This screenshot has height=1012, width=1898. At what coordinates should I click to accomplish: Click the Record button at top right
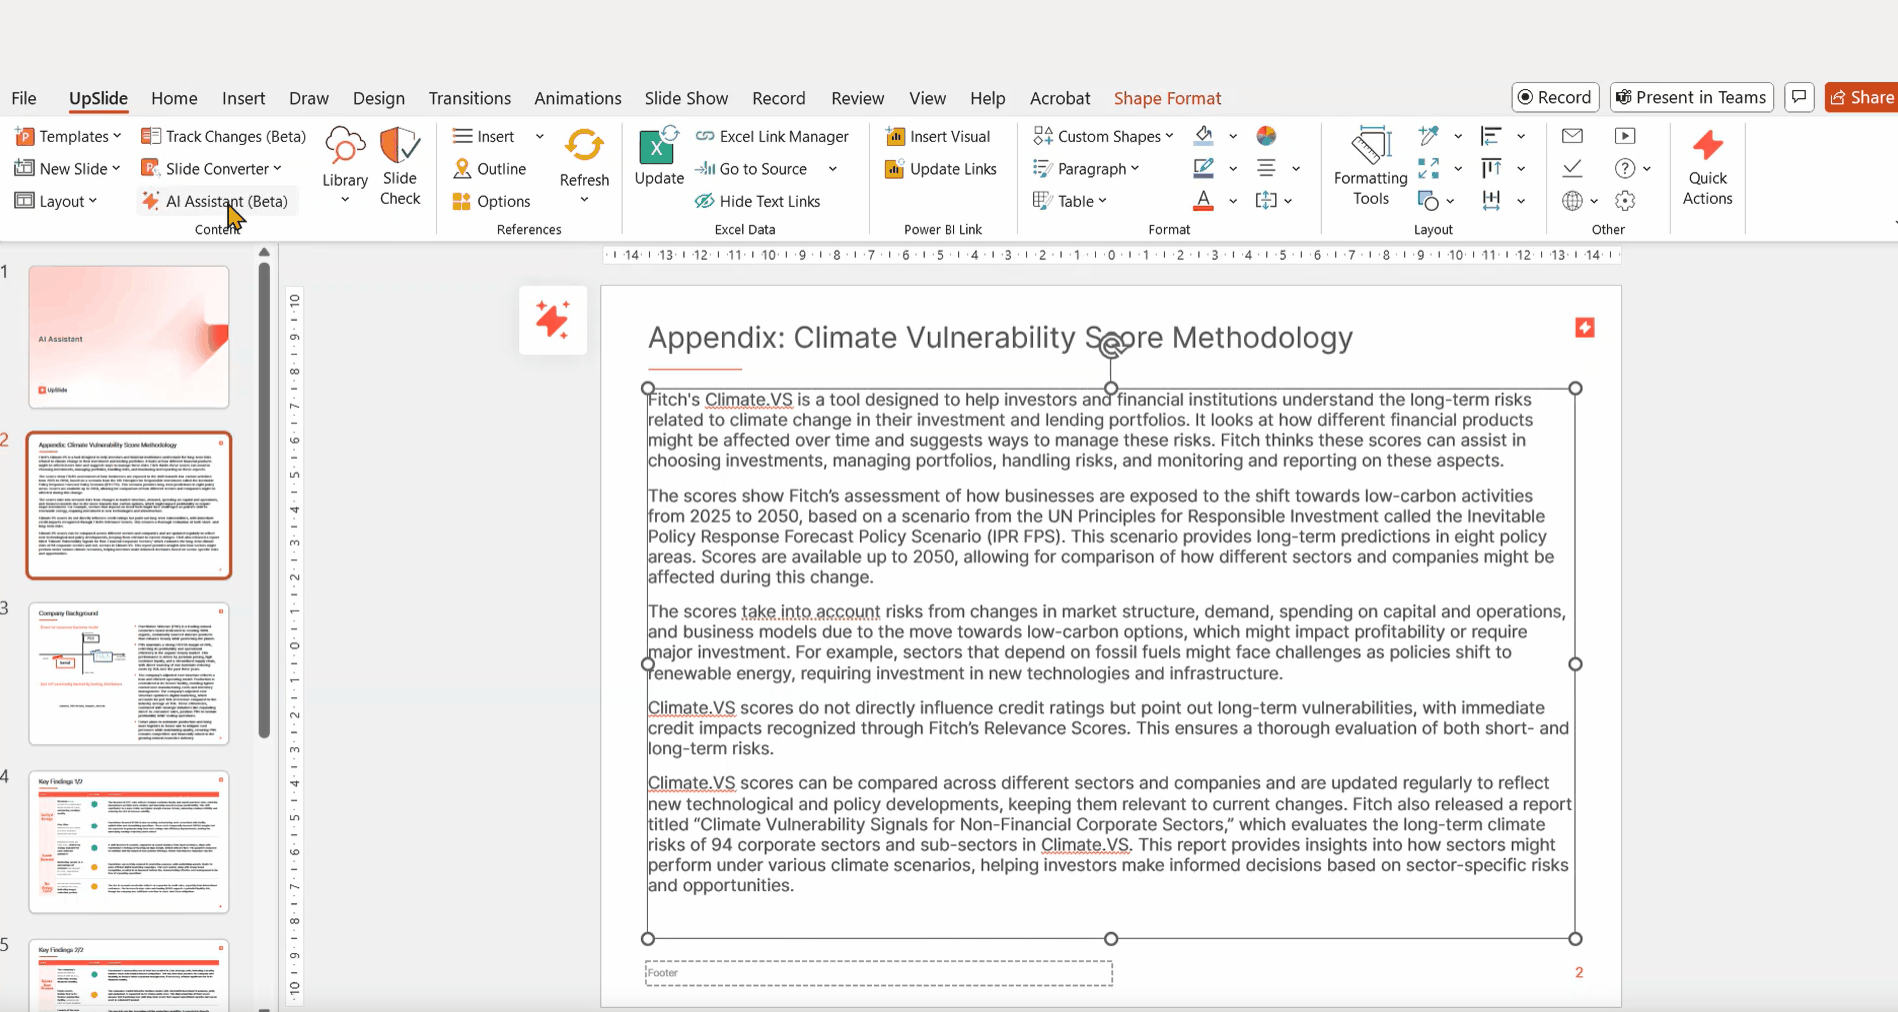[1555, 97]
